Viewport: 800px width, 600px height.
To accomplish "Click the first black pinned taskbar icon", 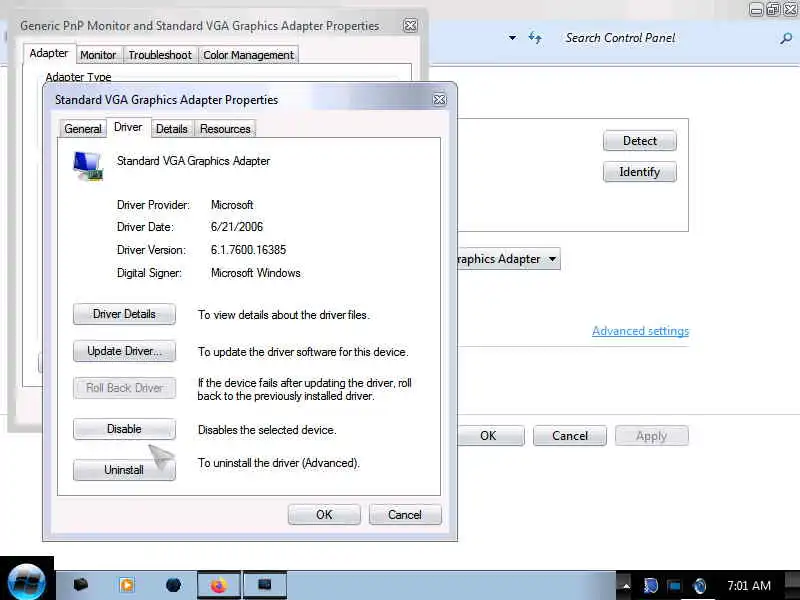I will 80,584.
